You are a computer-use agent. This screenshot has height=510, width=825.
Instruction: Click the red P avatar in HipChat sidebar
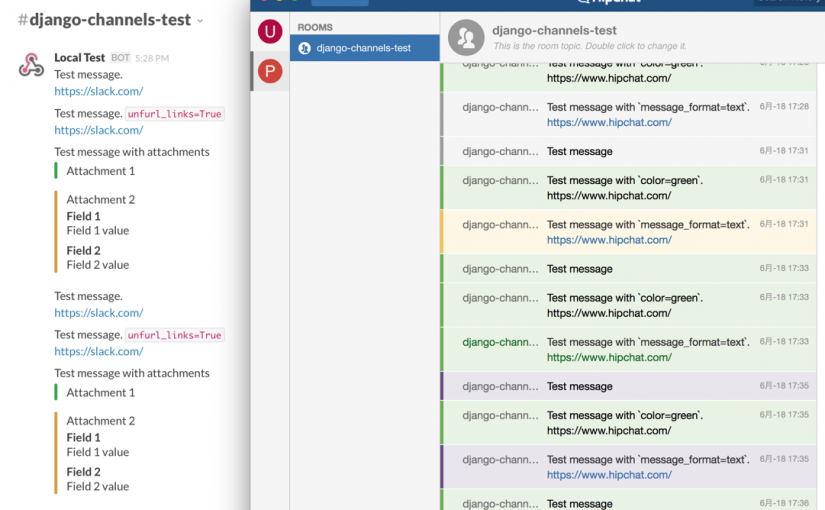270,71
